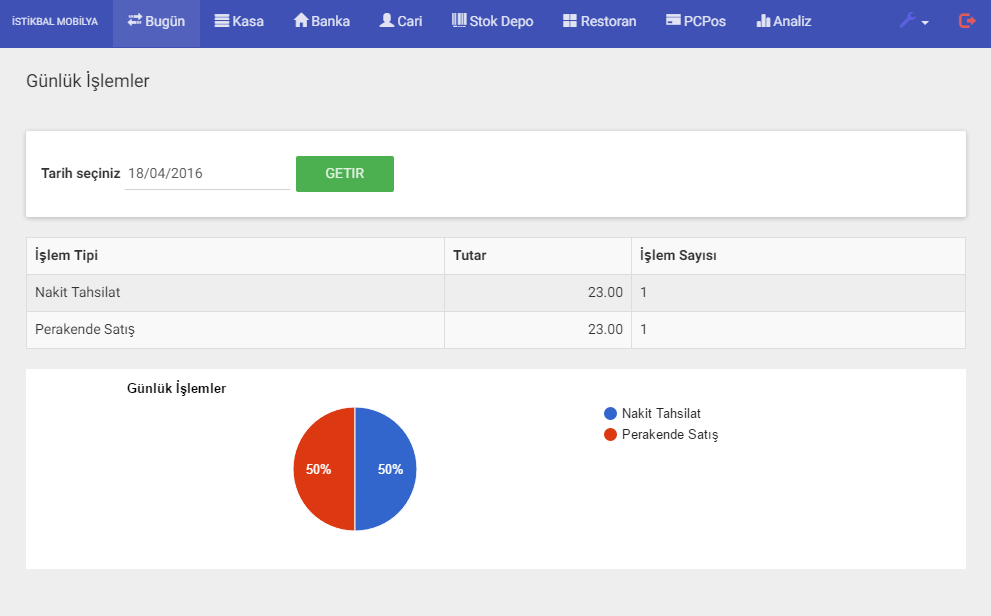991x616 pixels.
Task: Click the İSTİKBAL MOBİLYA brand link
Action: [x=55, y=21]
